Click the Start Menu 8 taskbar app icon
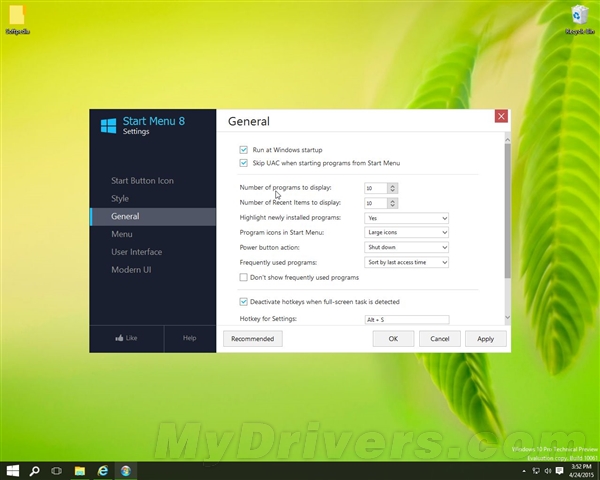This screenshot has width=600, height=480. click(126, 471)
